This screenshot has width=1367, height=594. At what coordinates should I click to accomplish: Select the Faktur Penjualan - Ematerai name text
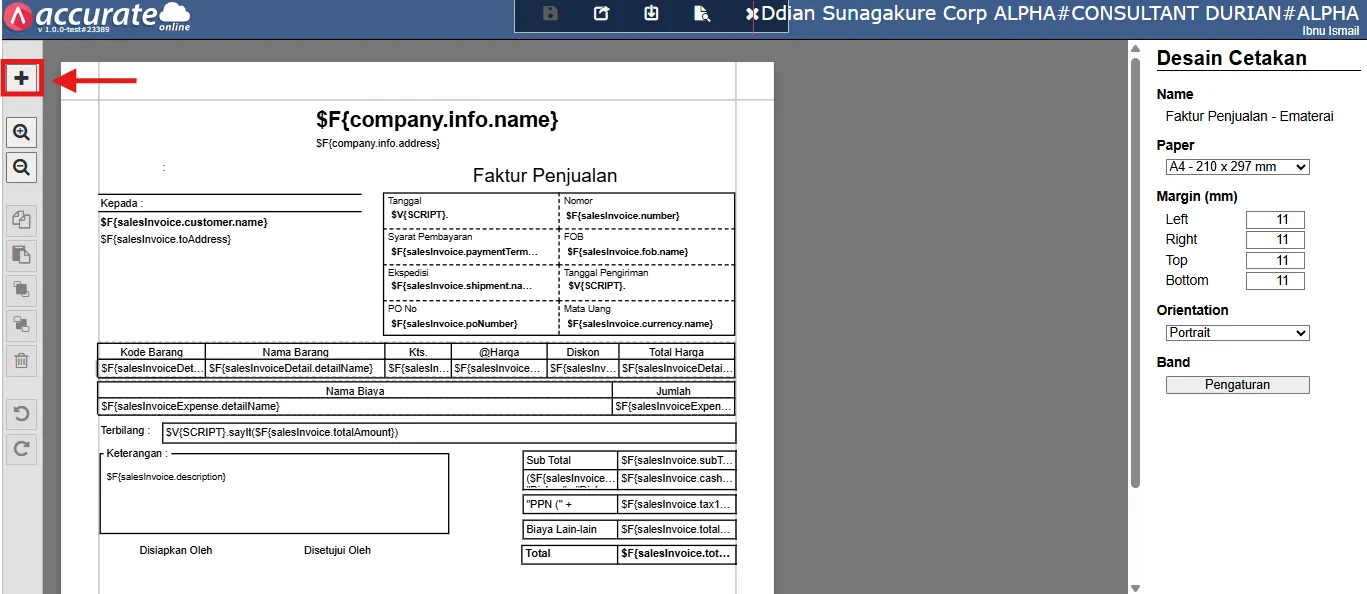(x=1249, y=116)
